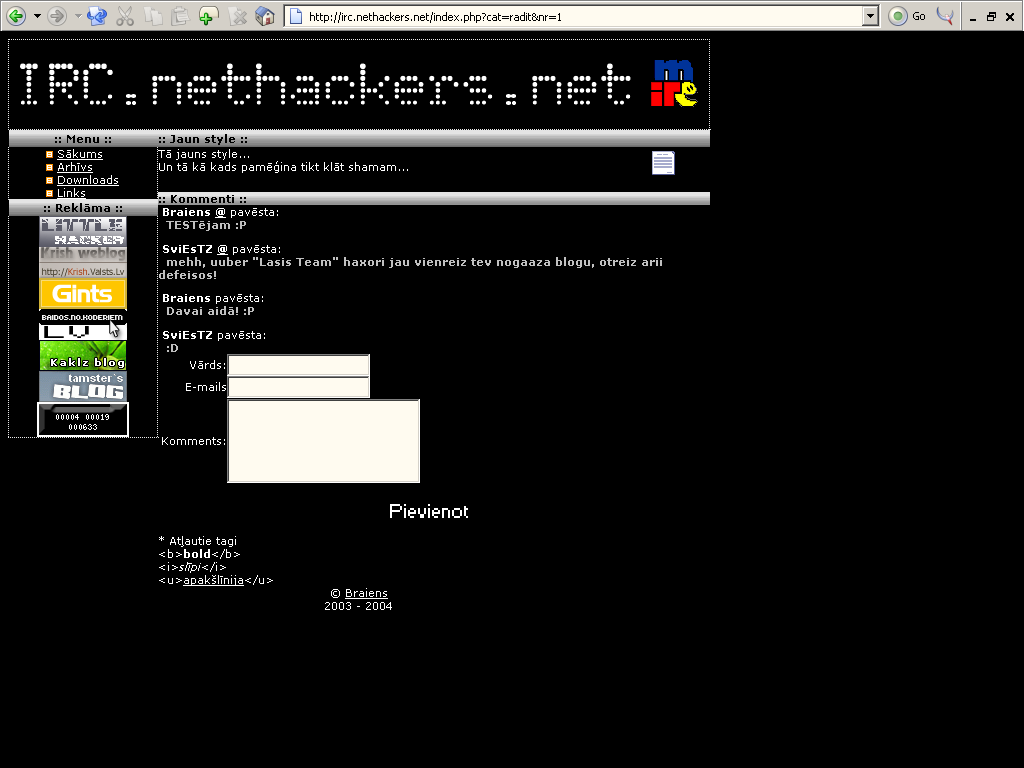Open the document icon beside the post

pyautogui.click(x=663, y=163)
